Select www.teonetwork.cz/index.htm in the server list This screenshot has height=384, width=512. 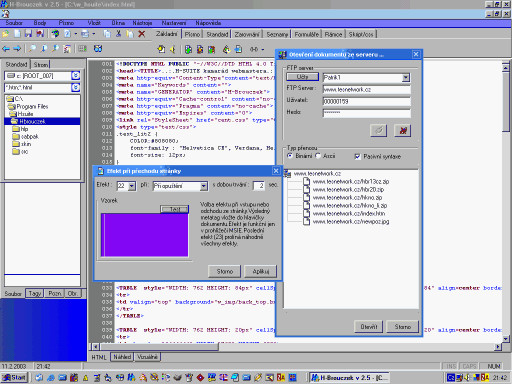[x=349, y=214]
